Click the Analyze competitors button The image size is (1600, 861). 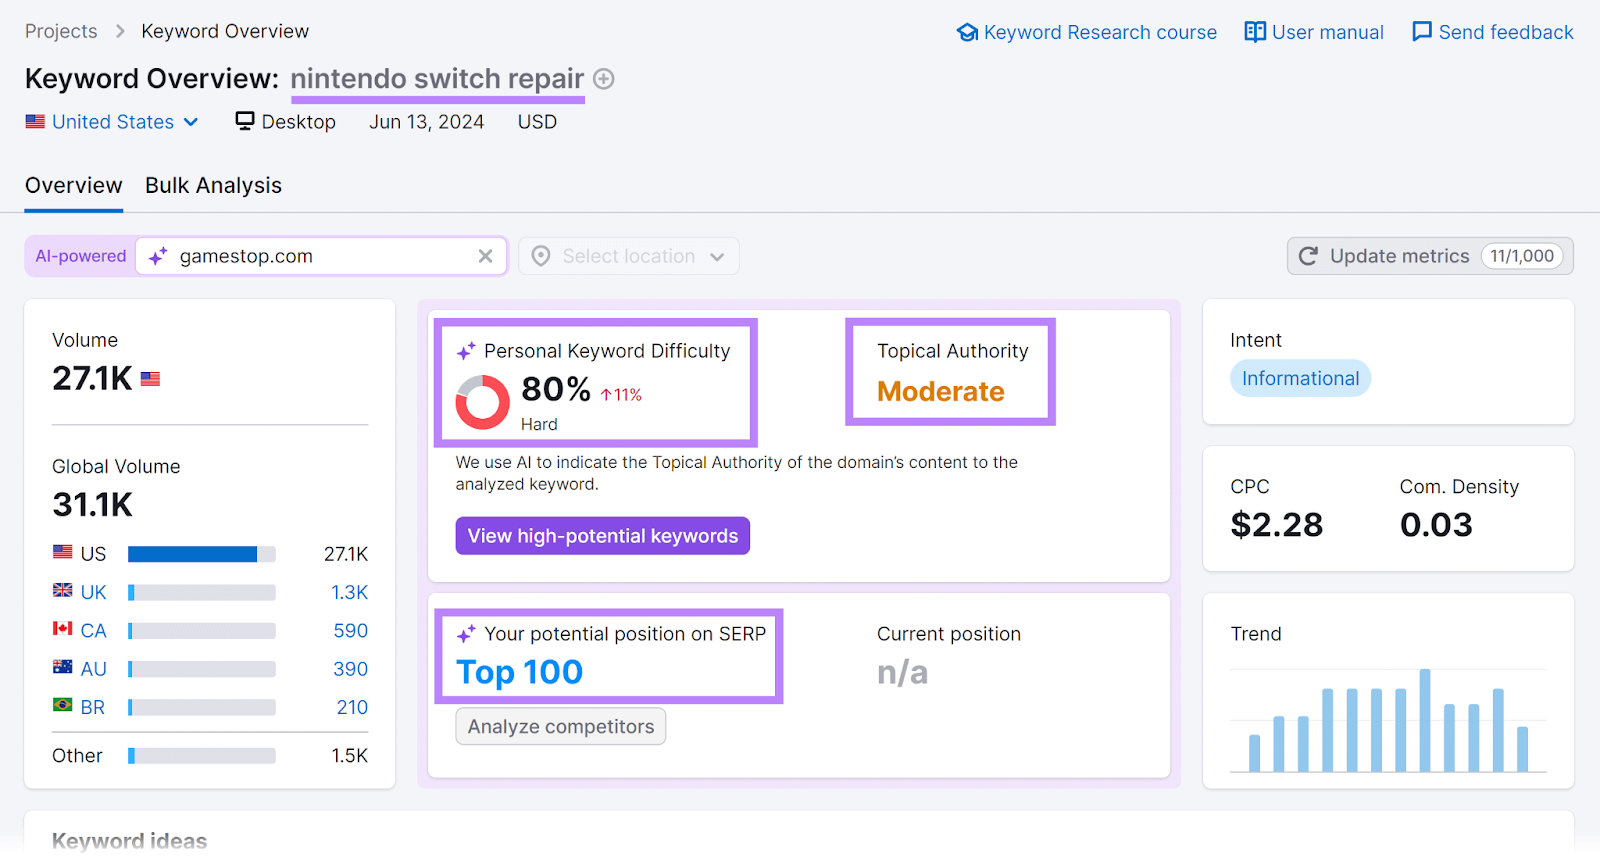[x=560, y=726]
